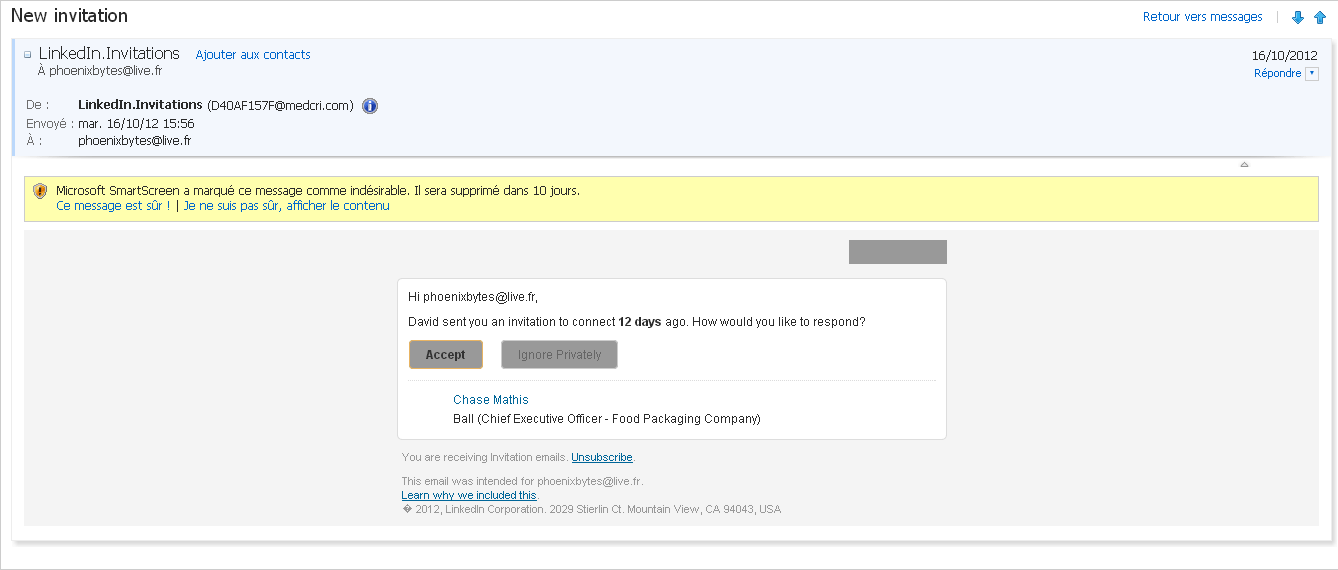Click Ajouter aux contacts link
This screenshot has width=1338, height=570.
coord(253,55)
